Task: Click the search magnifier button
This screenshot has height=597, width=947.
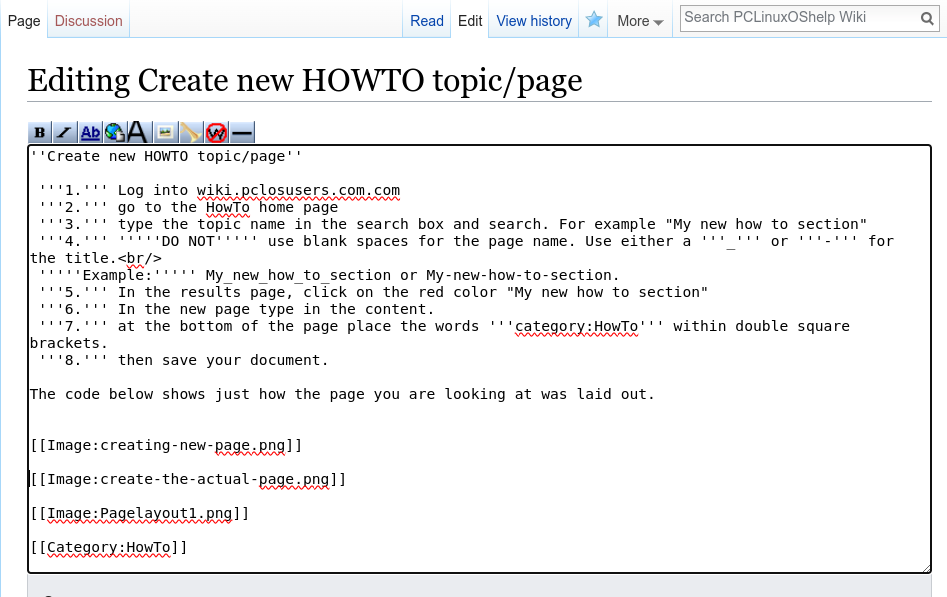Action: [x=927, y=18]
